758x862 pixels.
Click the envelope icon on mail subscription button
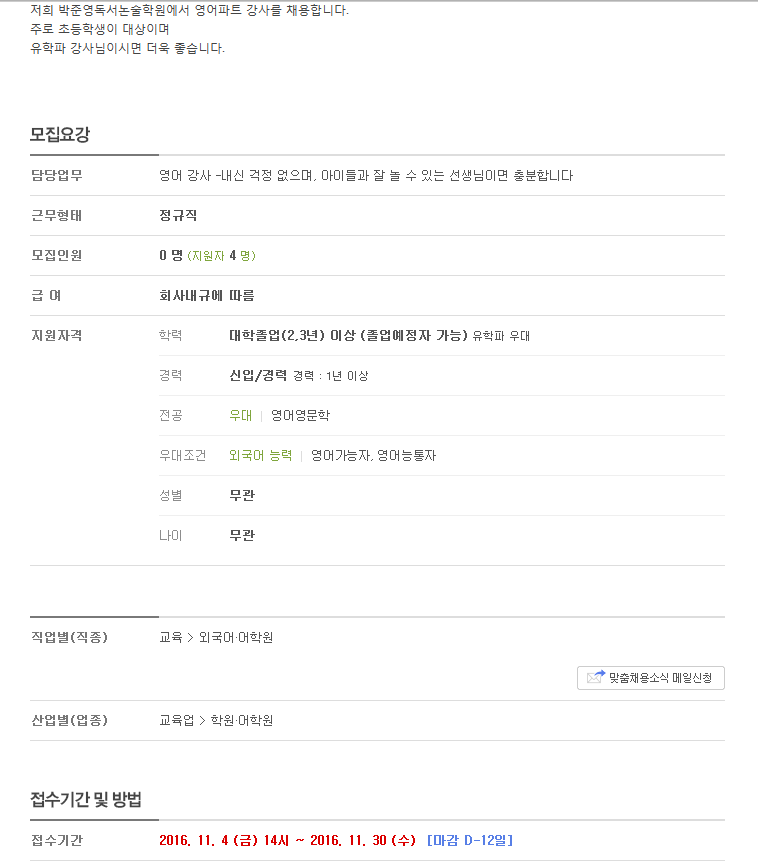(595, 677)
